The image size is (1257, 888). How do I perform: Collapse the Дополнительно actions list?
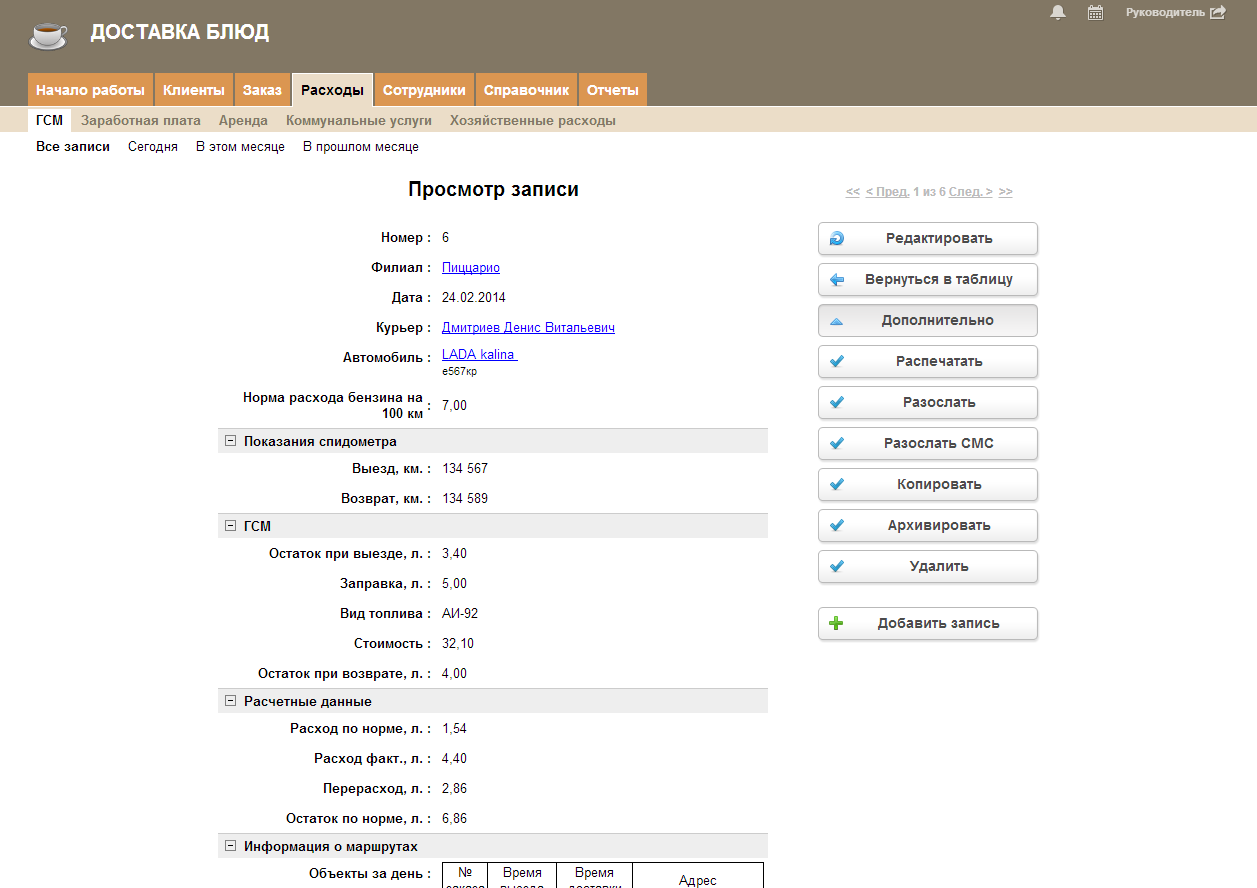click(x=927, y=321)
